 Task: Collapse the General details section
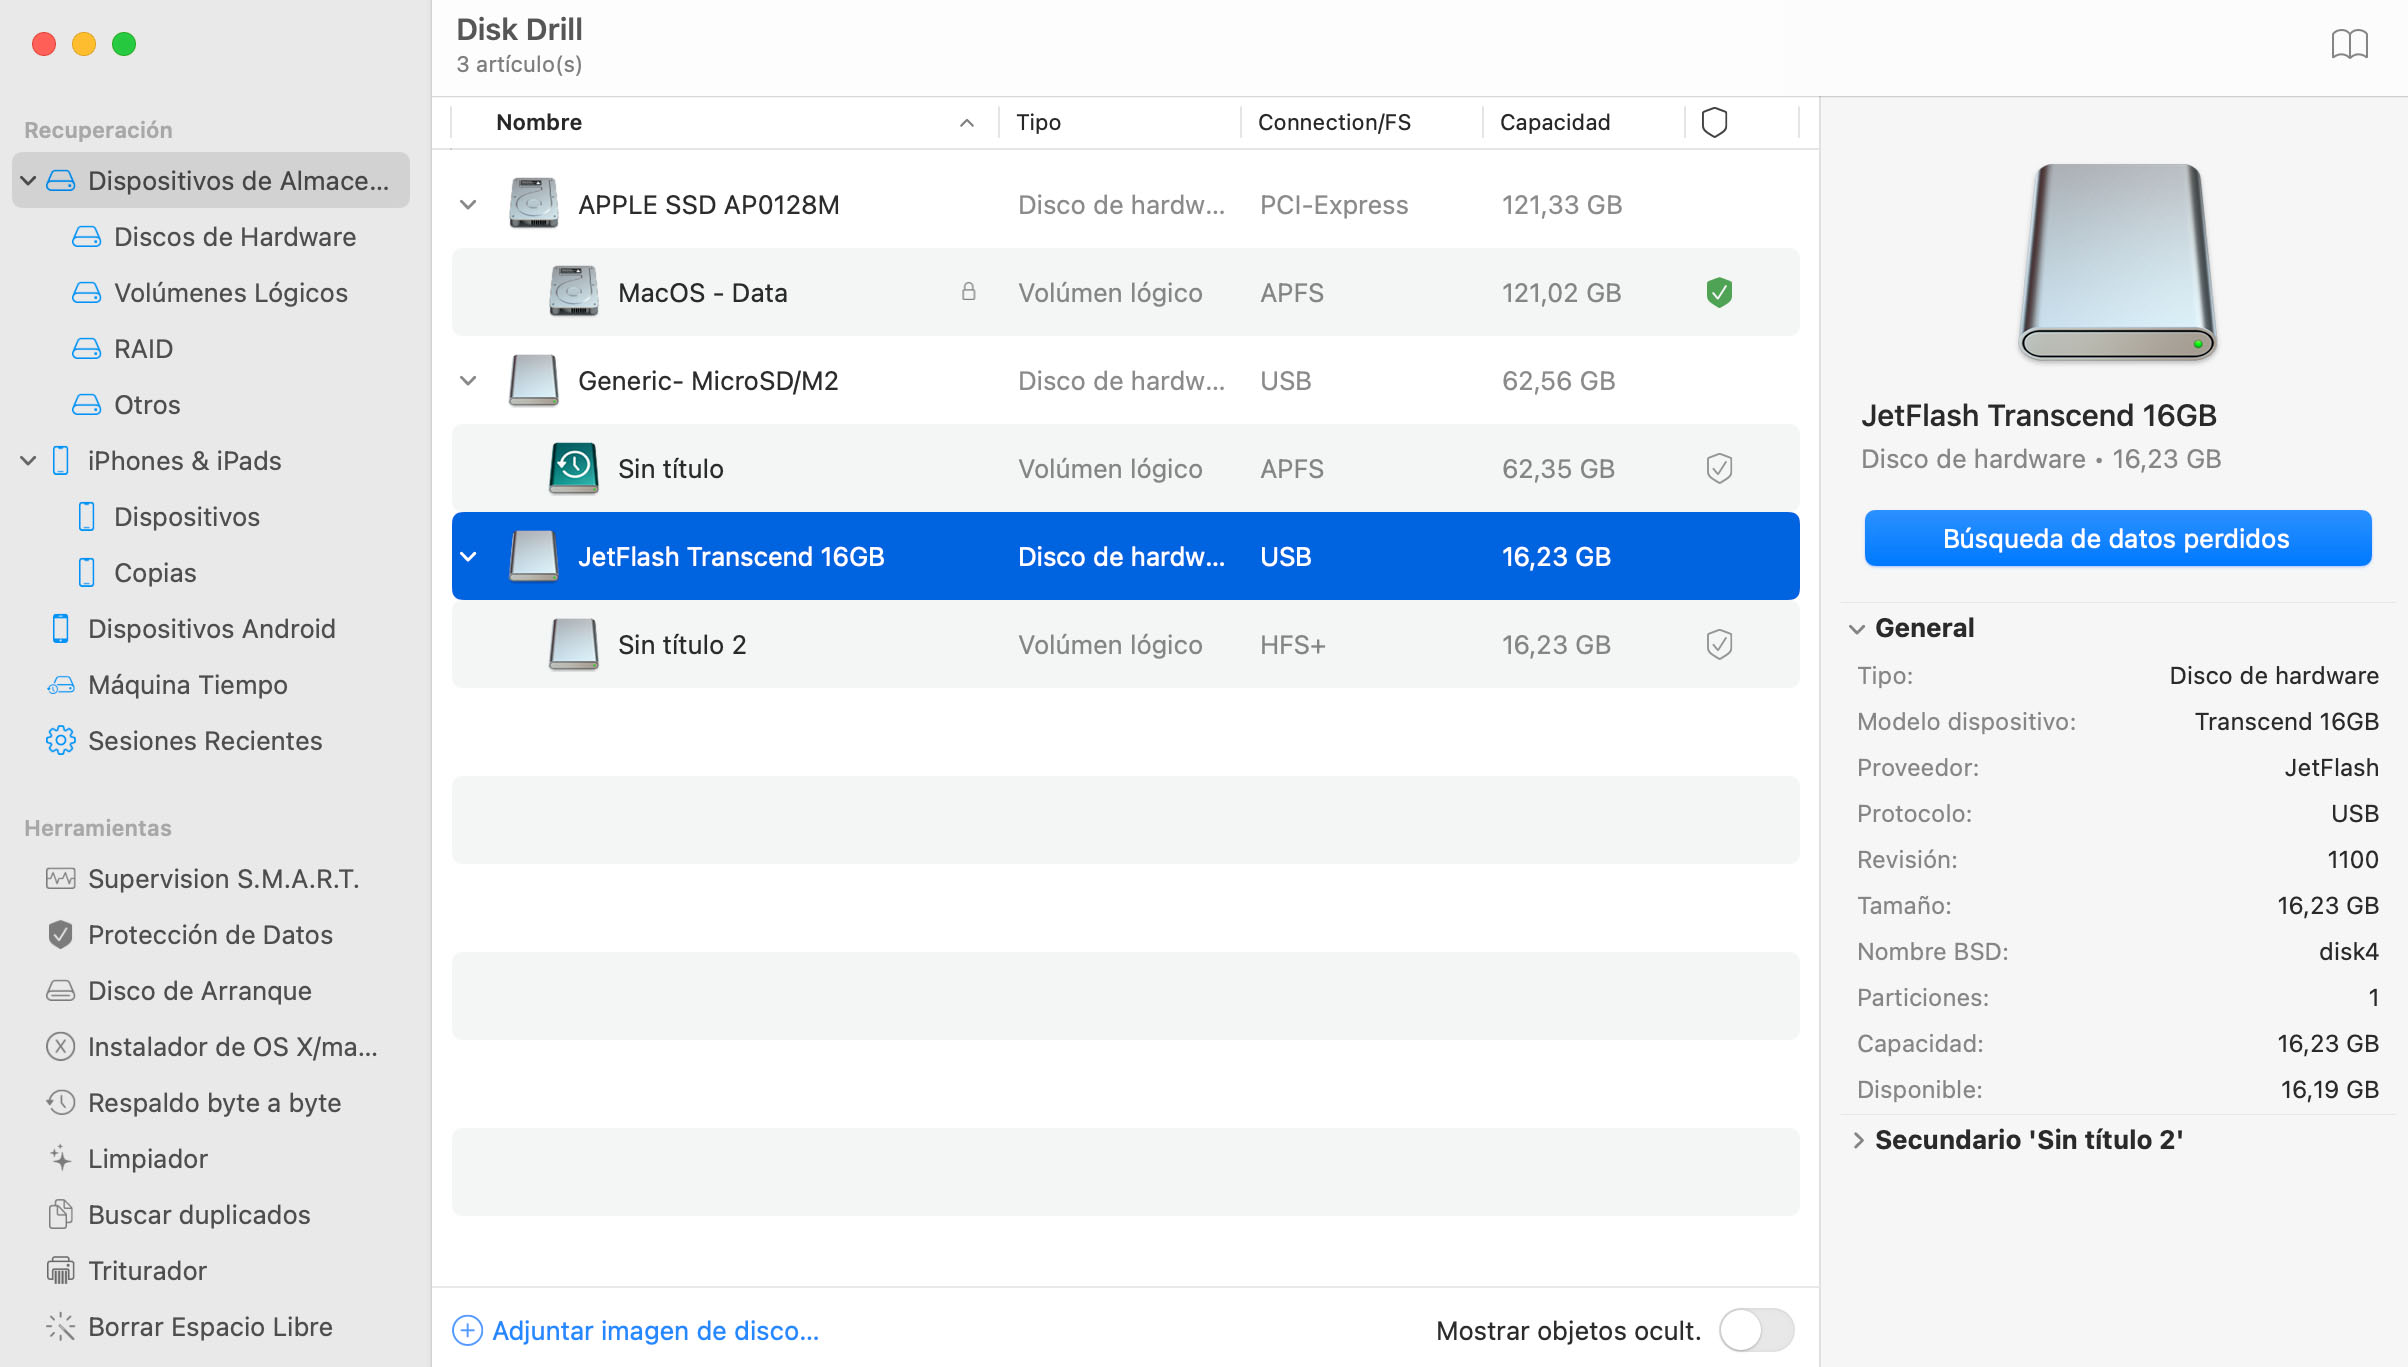point(1857,629)
